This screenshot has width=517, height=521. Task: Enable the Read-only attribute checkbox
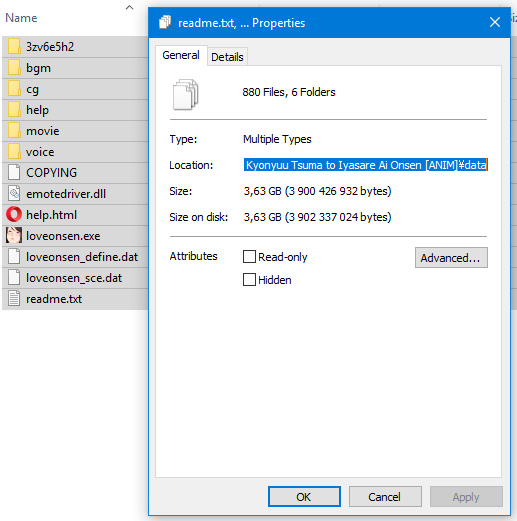click(249, 257)
